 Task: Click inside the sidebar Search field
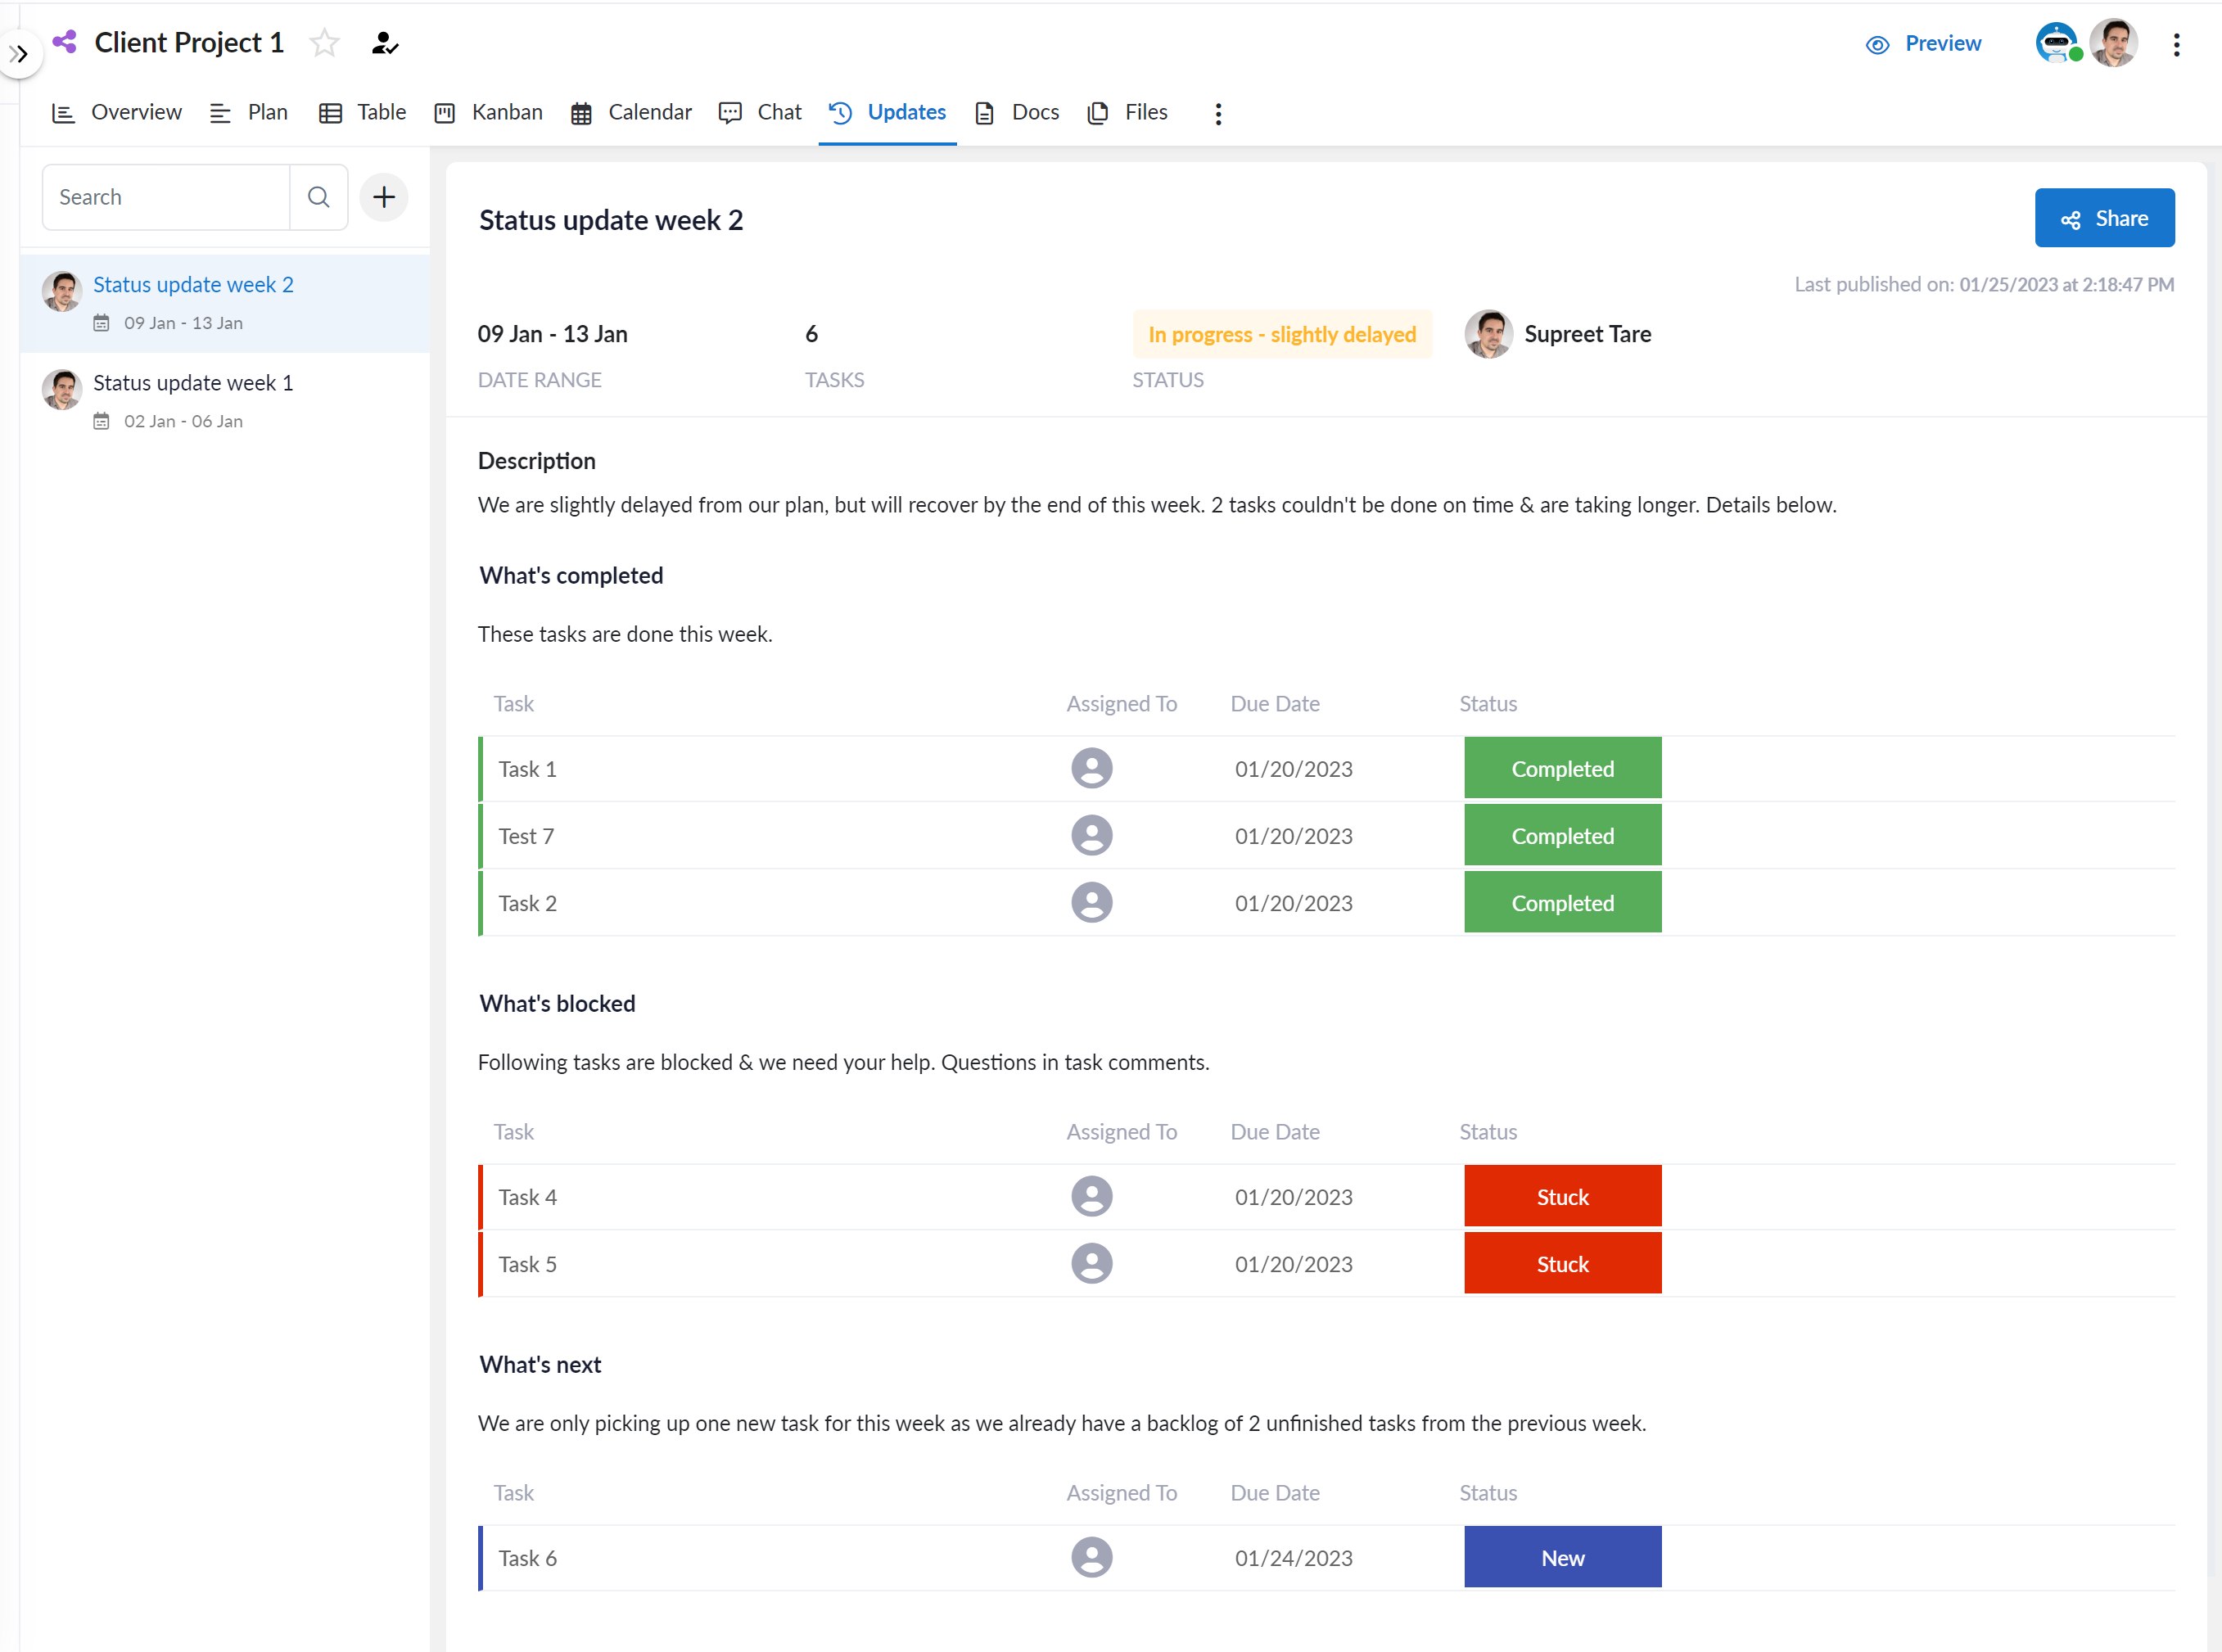coord(165,196)
